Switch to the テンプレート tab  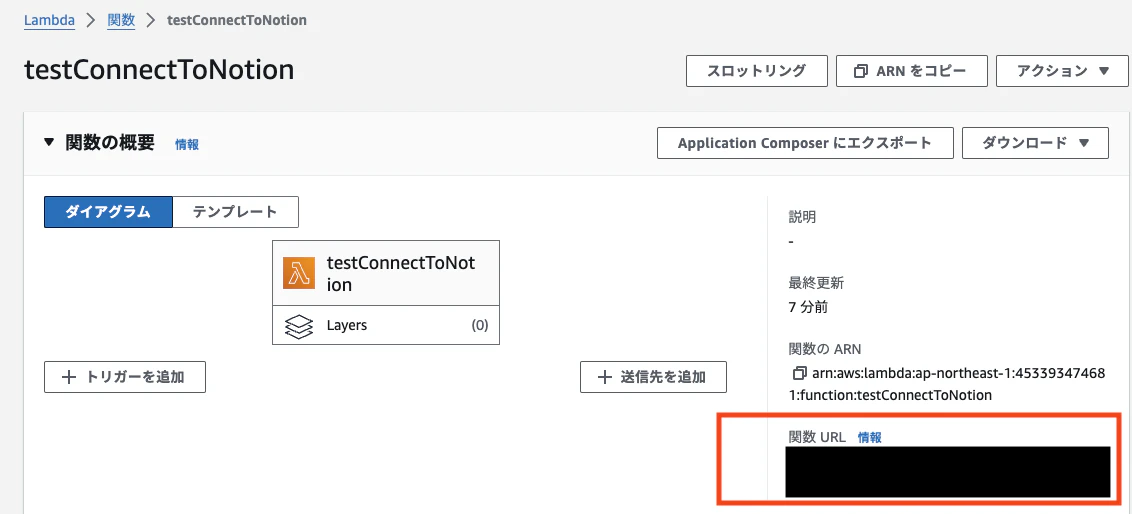[x=235, y=212]
